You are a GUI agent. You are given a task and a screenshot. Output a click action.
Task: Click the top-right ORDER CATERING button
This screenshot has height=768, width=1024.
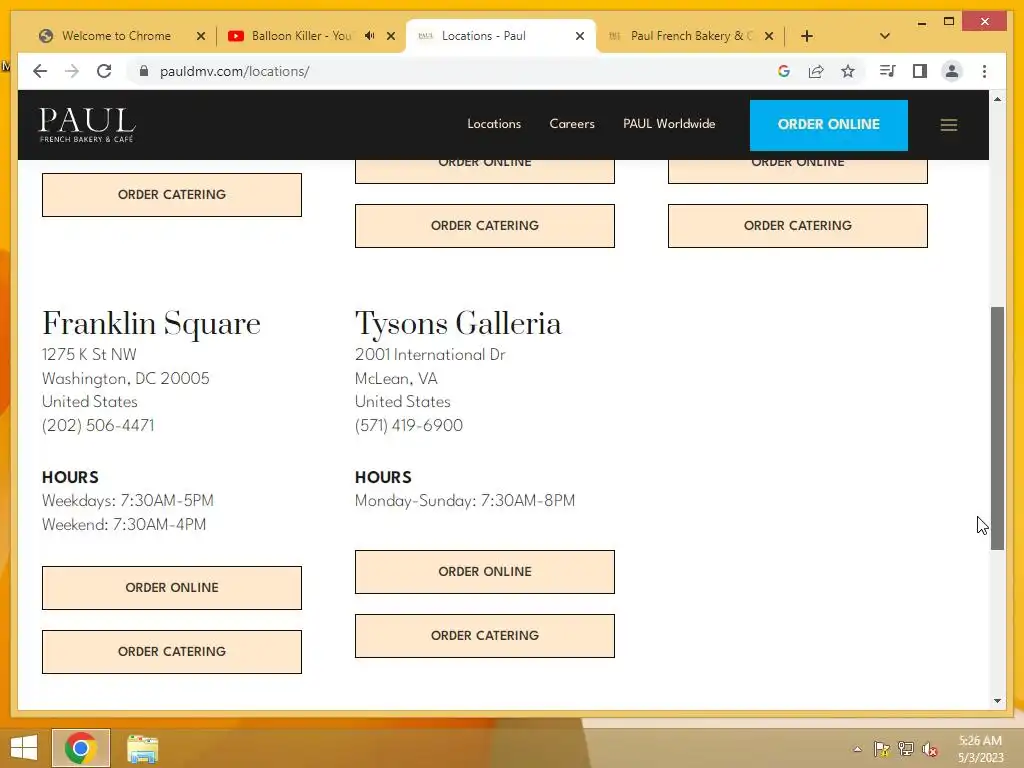pos(797,226)
